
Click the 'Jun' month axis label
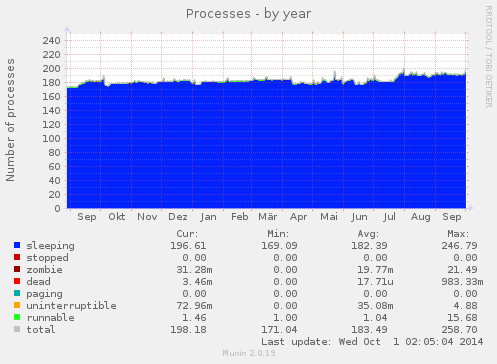(359, 217)
